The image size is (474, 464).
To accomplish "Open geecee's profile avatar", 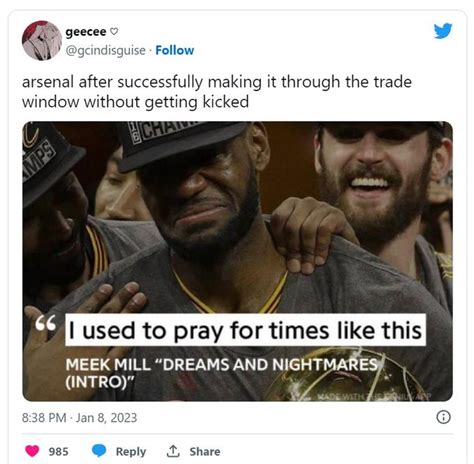I will click(42, 40).
